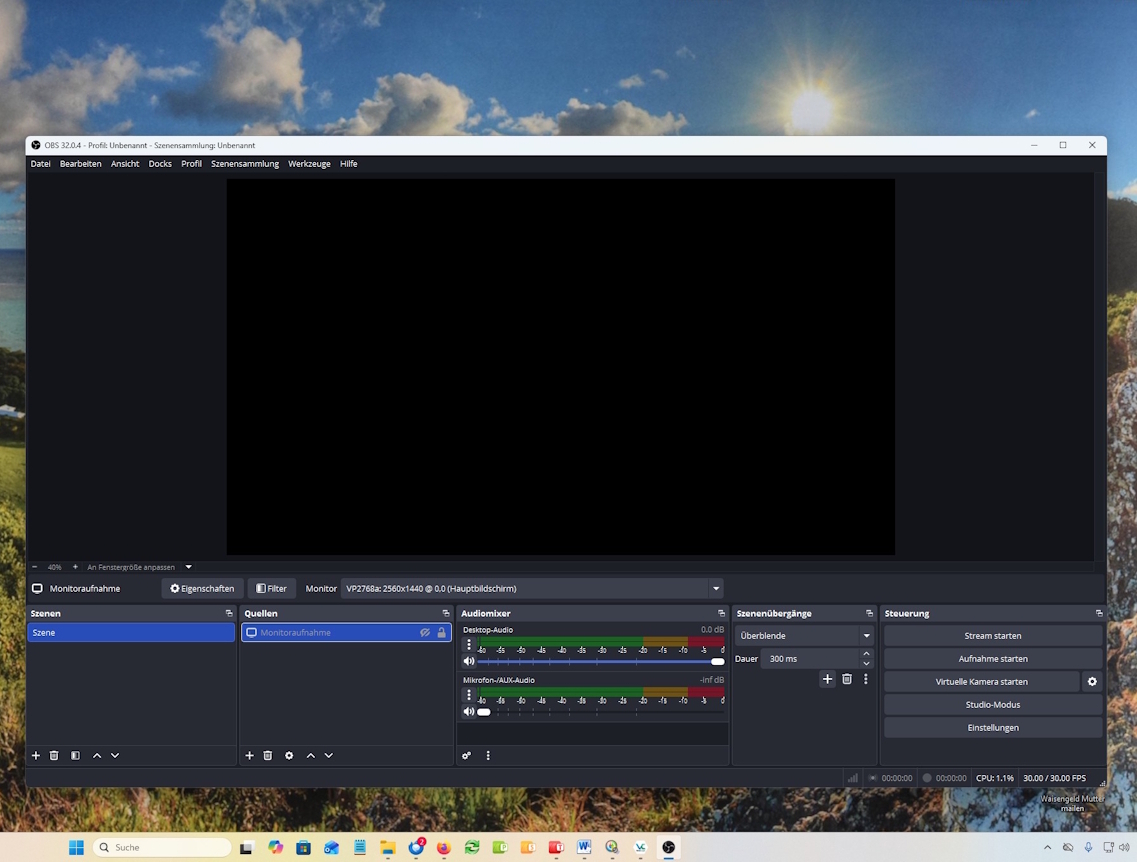Image resolution: width=1137 pixels, height=862 pixels.
Task: Open Desktop-Audio three-dot options
Action: [469, 644]
